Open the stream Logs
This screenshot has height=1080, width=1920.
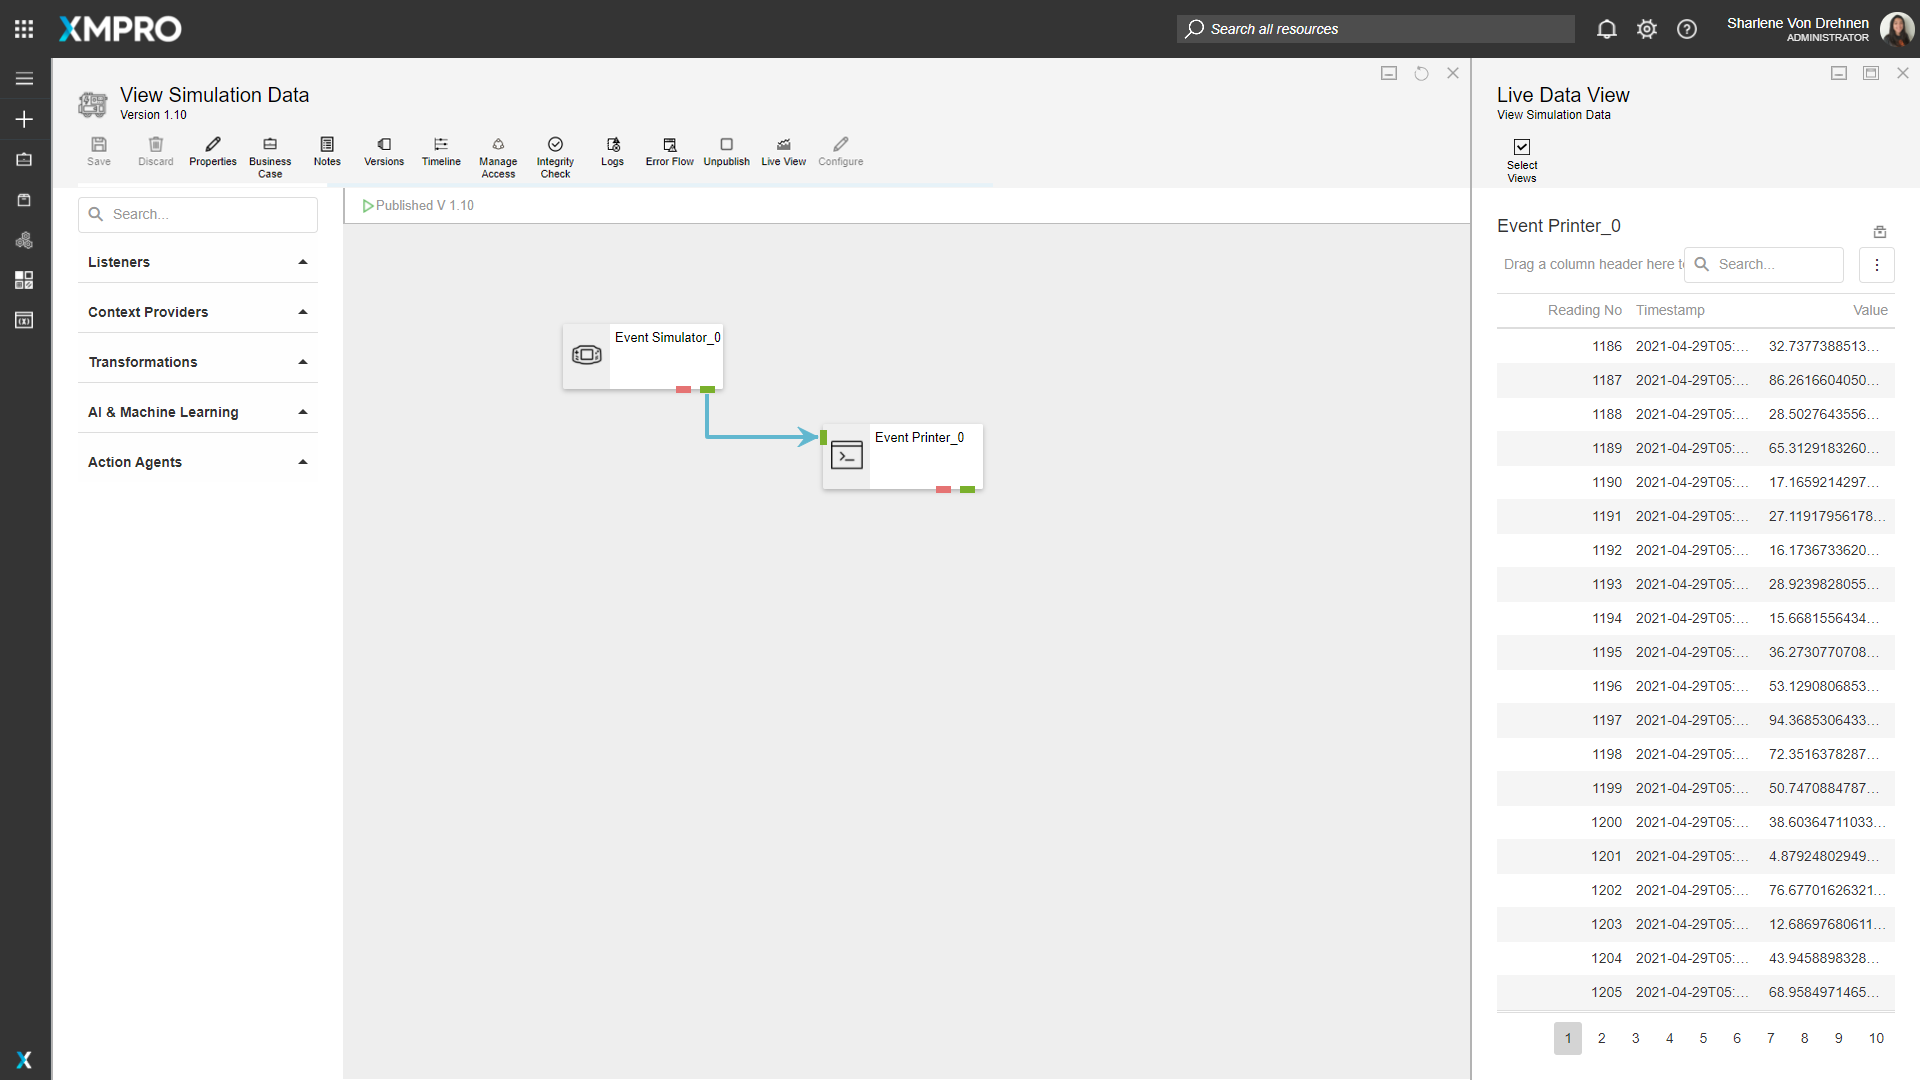[612, 151]
